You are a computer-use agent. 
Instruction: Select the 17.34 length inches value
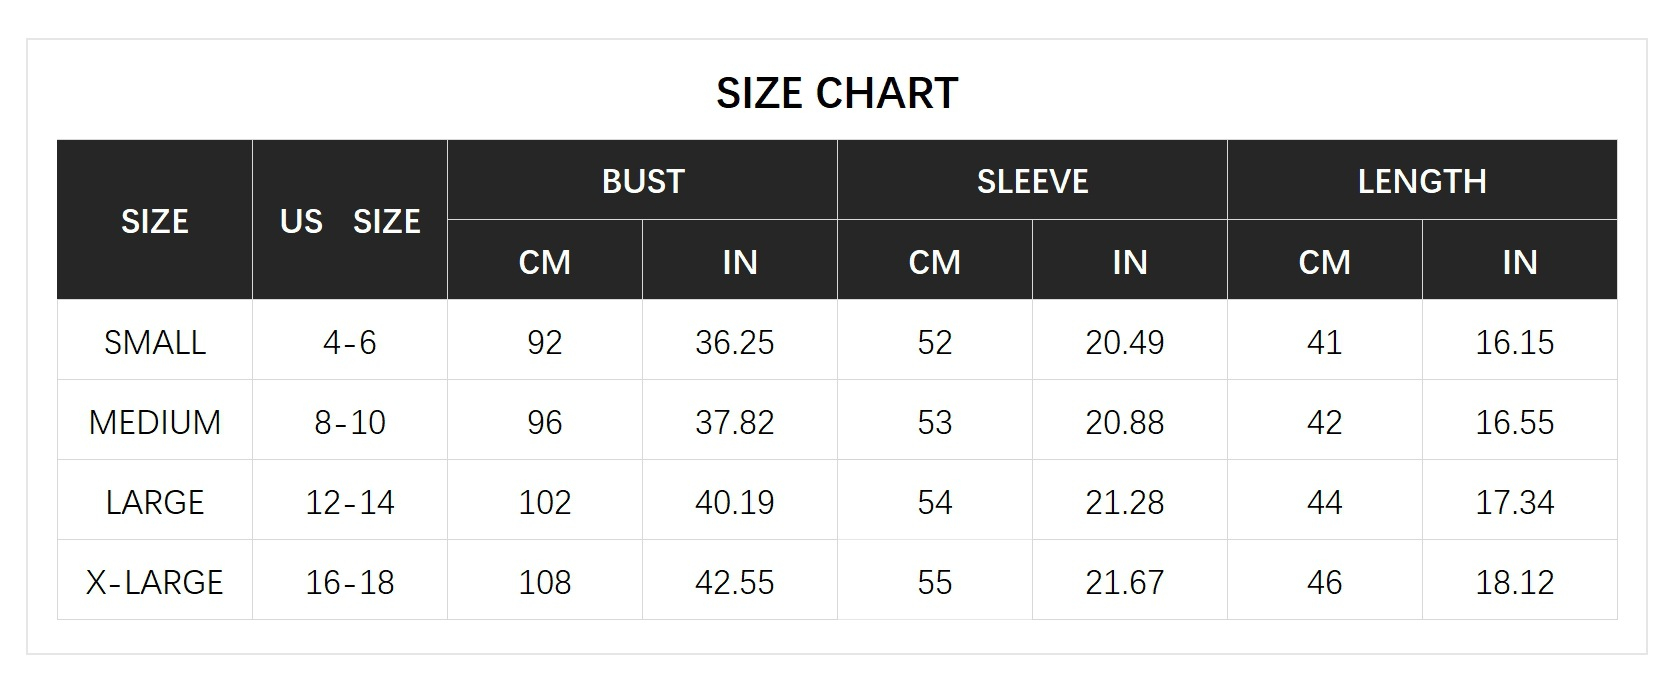[x=1515, y=502]
